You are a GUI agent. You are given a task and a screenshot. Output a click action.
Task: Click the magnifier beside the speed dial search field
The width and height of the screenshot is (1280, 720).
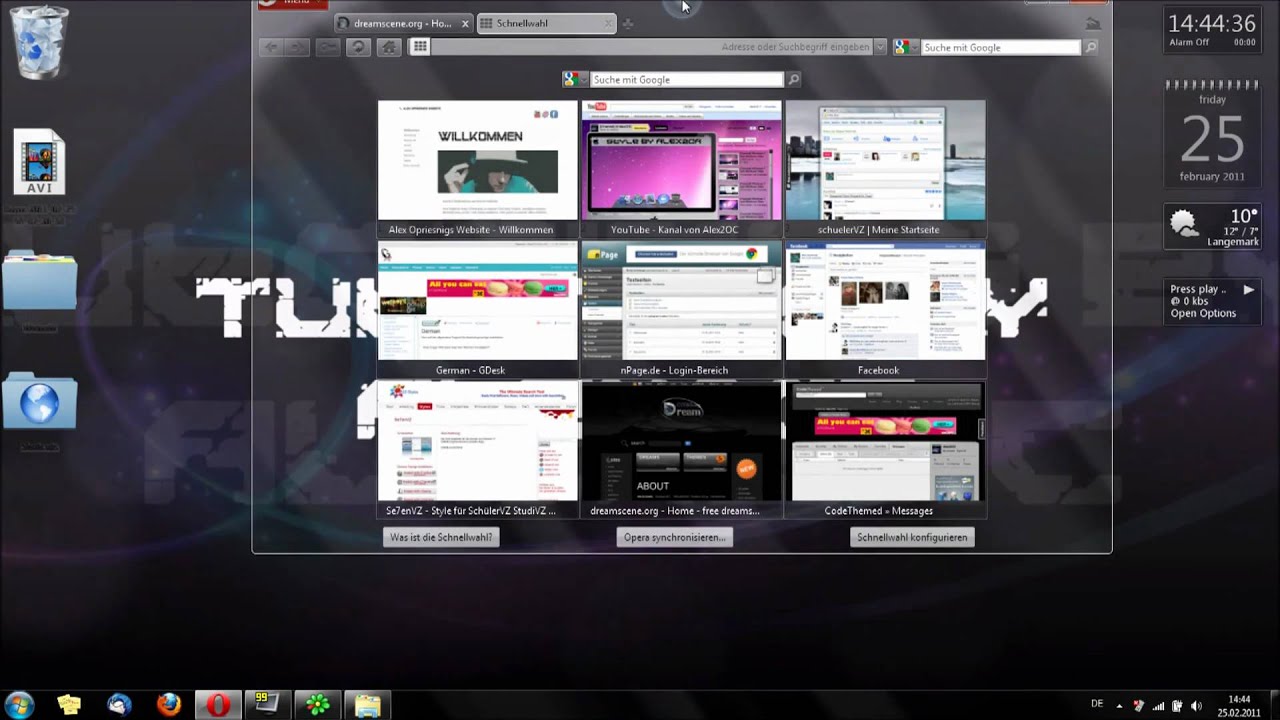(x=793, y=80)
